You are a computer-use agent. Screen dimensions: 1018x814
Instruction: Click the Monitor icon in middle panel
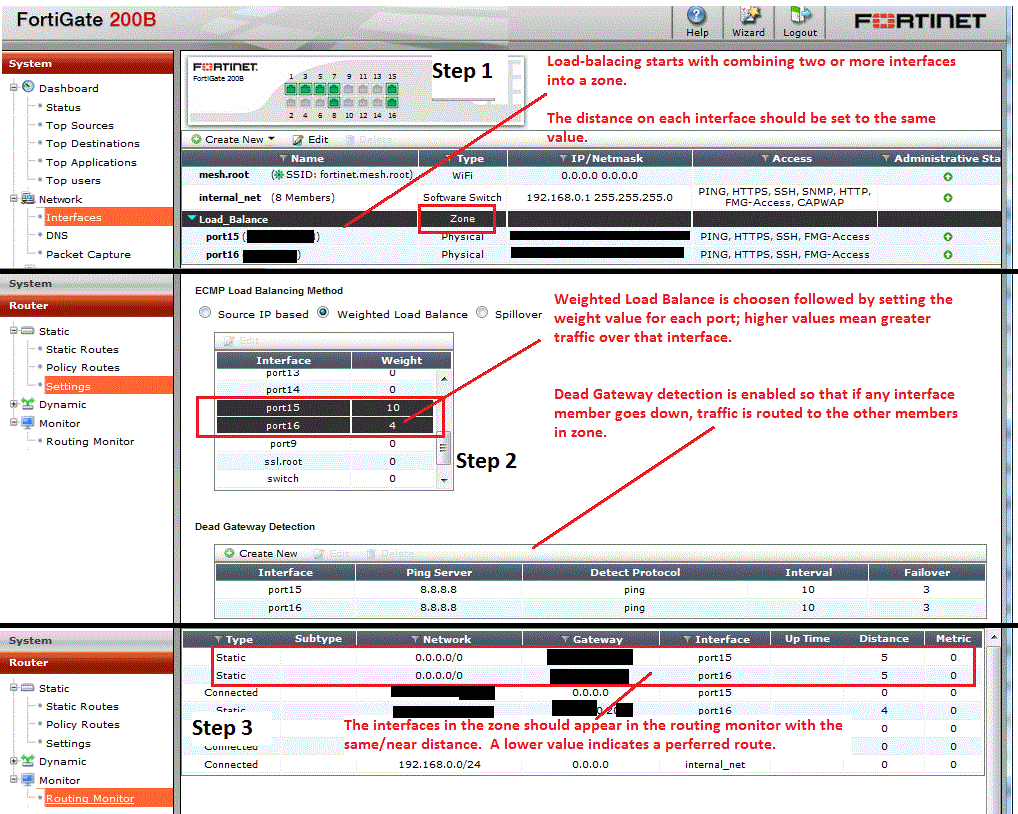[28, 423]
